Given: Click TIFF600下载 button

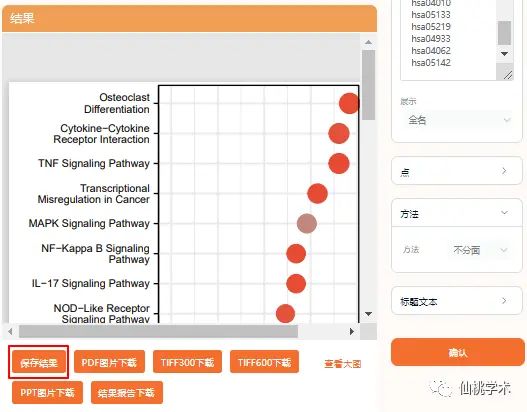Looking at the screenshot, I should [264, 362].
